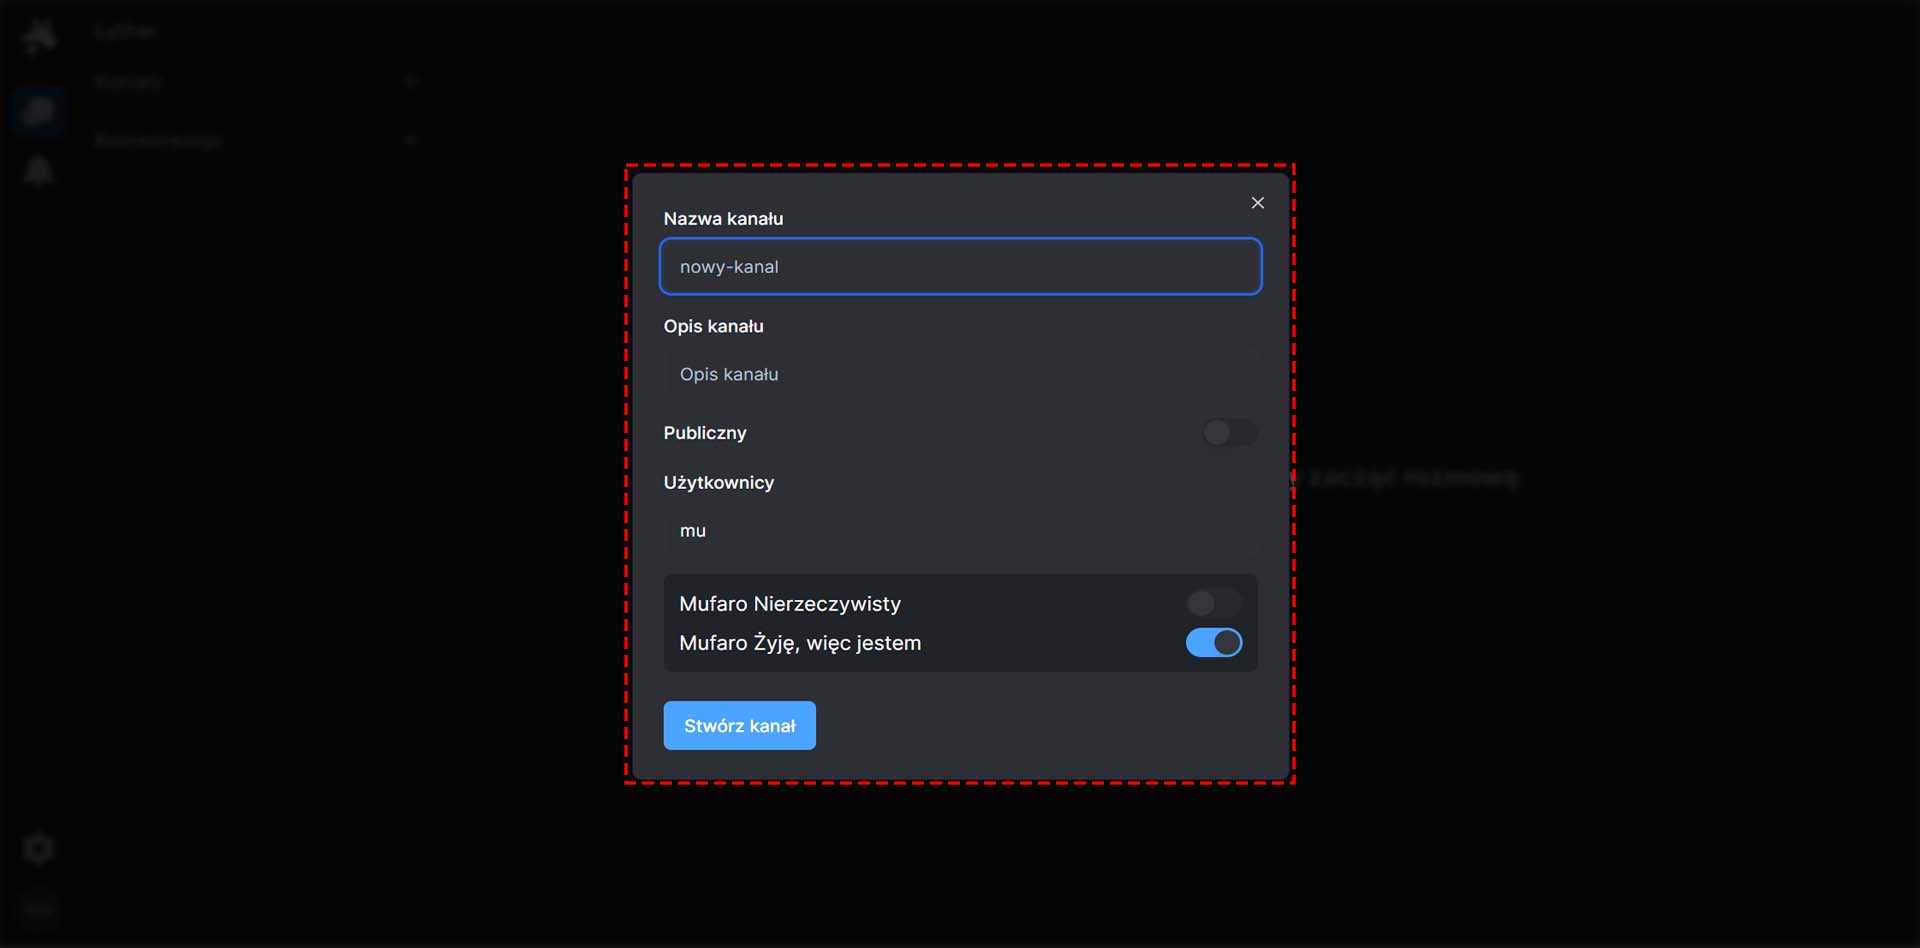Screen dimensions: 1920x948
Task: Click the Nazwa kanału label
Action: pos(723,219)
